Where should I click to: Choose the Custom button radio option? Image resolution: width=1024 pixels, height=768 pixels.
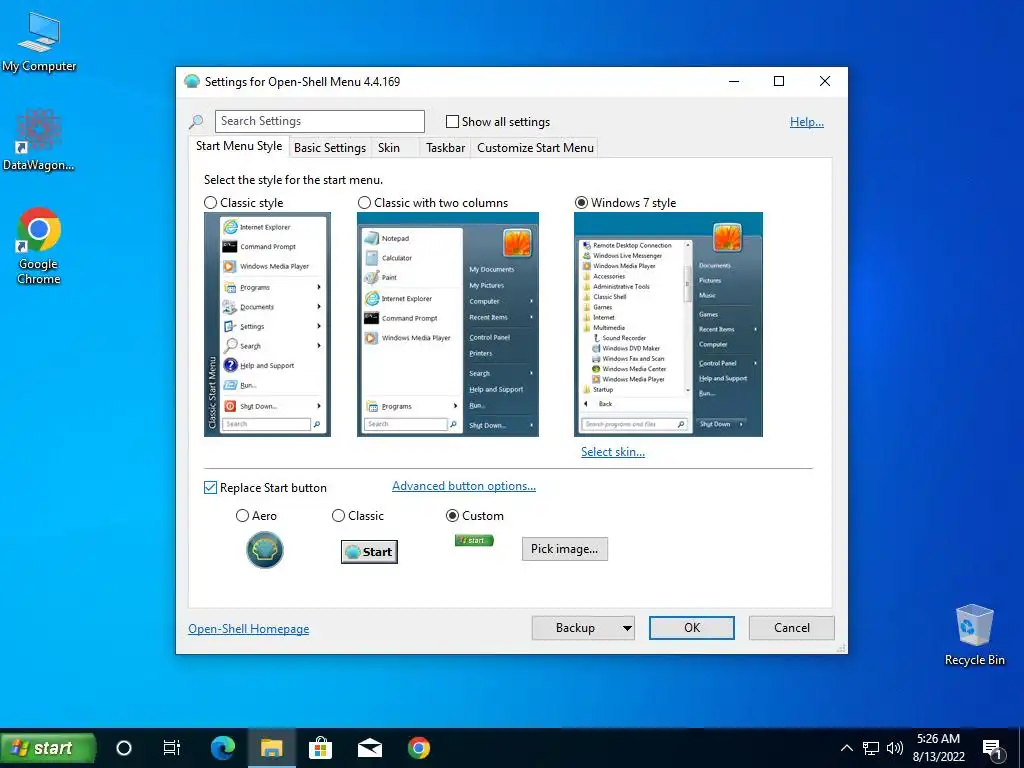[x=452, y=515]
